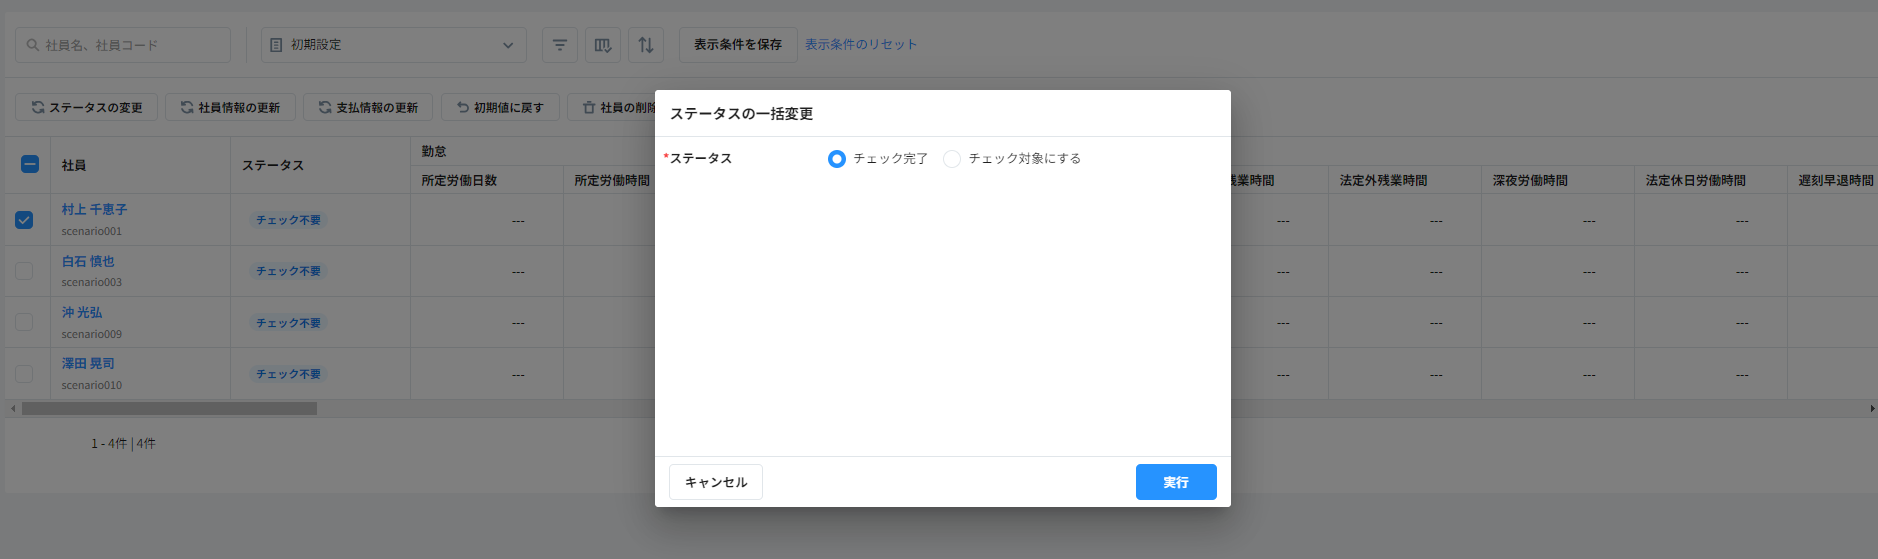Open the column settings icon
1878x559 pixels.
point(603,45)
